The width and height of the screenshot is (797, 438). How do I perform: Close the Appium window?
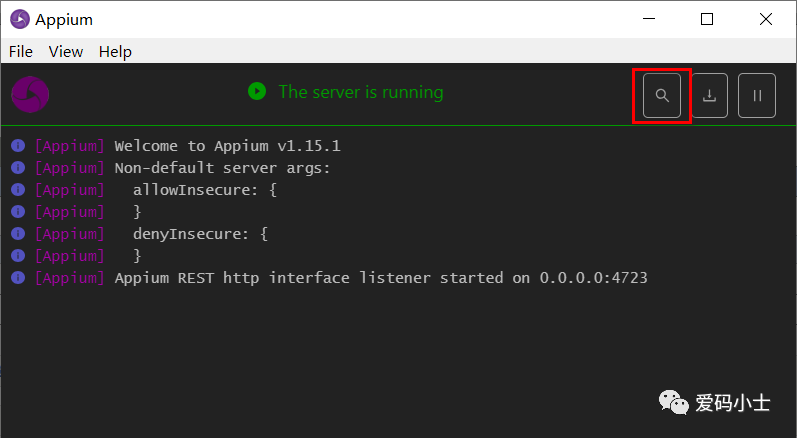tap(765, 19)
